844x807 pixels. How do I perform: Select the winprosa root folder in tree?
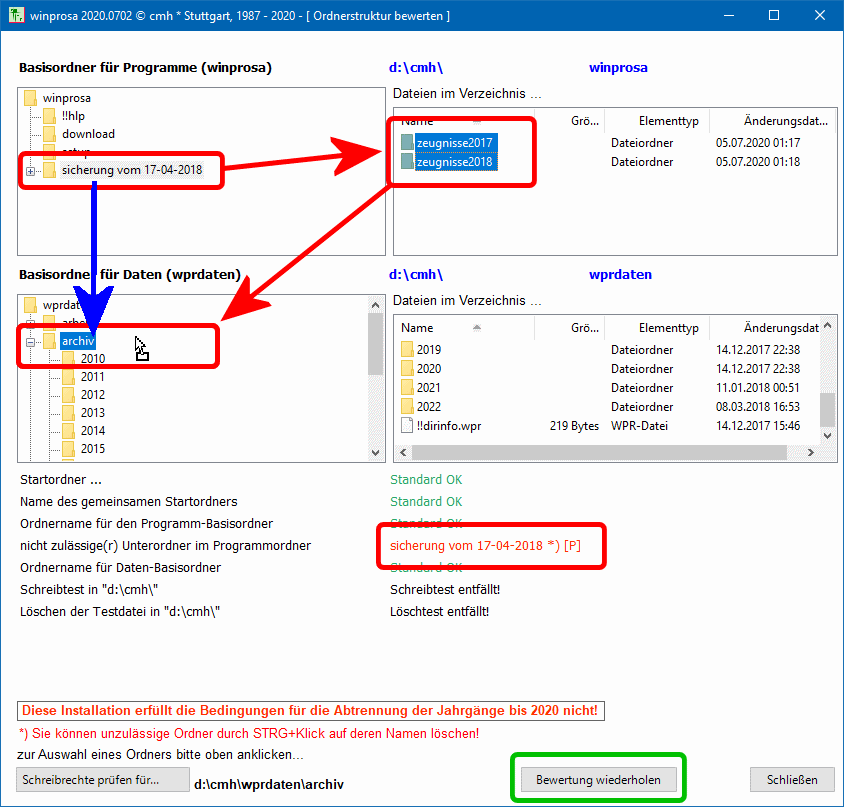point(66,98)
